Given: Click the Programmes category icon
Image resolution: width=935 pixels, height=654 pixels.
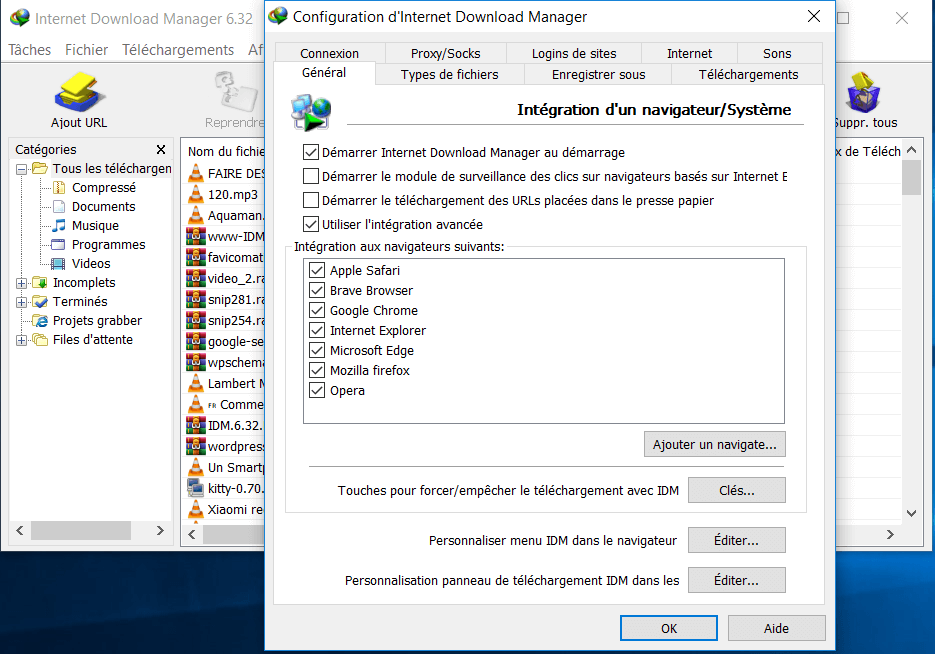Looking at the screenshot, I should point(58,244).
